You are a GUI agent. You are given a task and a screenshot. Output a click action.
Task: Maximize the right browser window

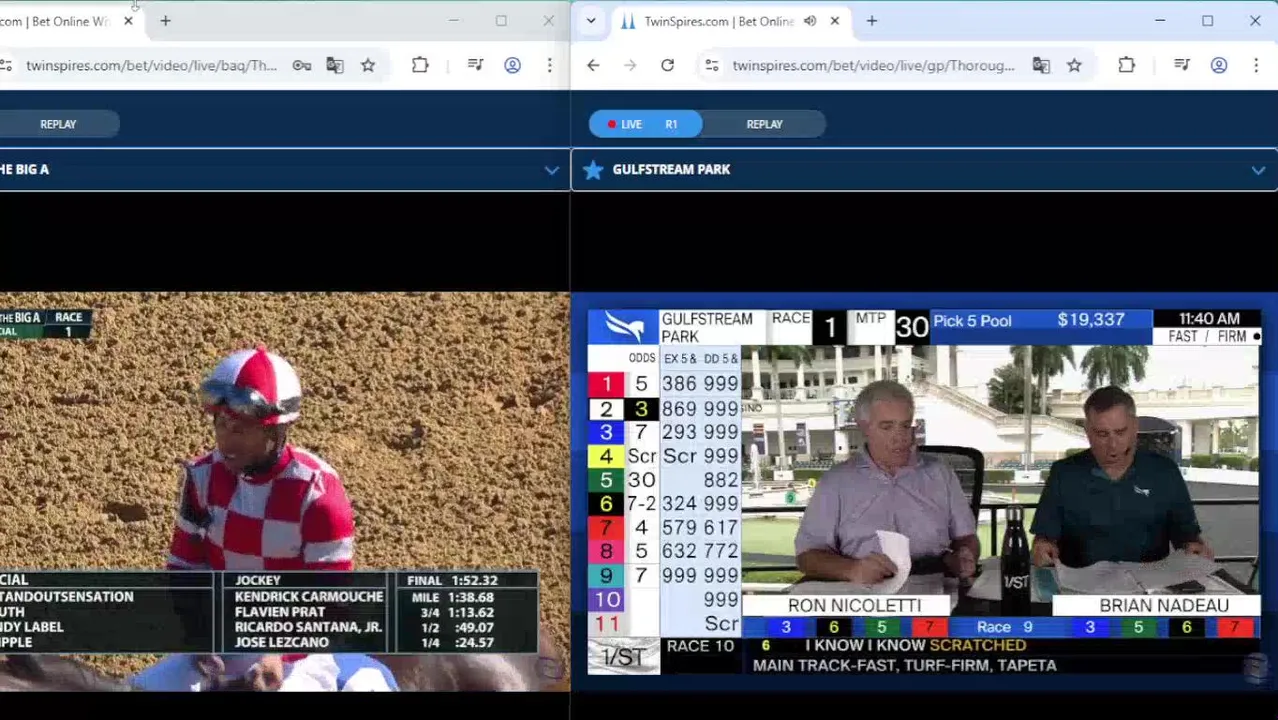coord(1207,21)
